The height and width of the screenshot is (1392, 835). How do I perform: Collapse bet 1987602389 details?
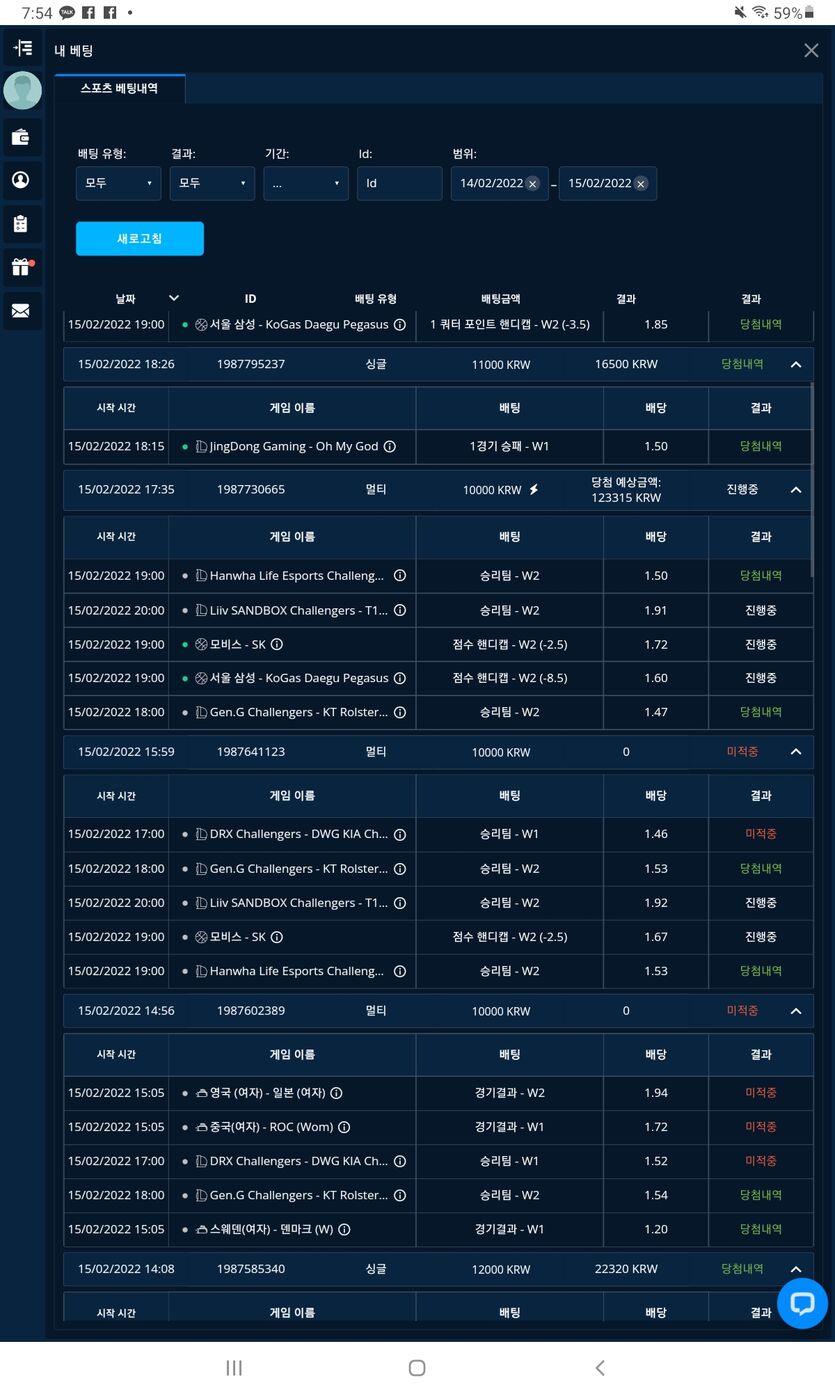point(796,1011)
